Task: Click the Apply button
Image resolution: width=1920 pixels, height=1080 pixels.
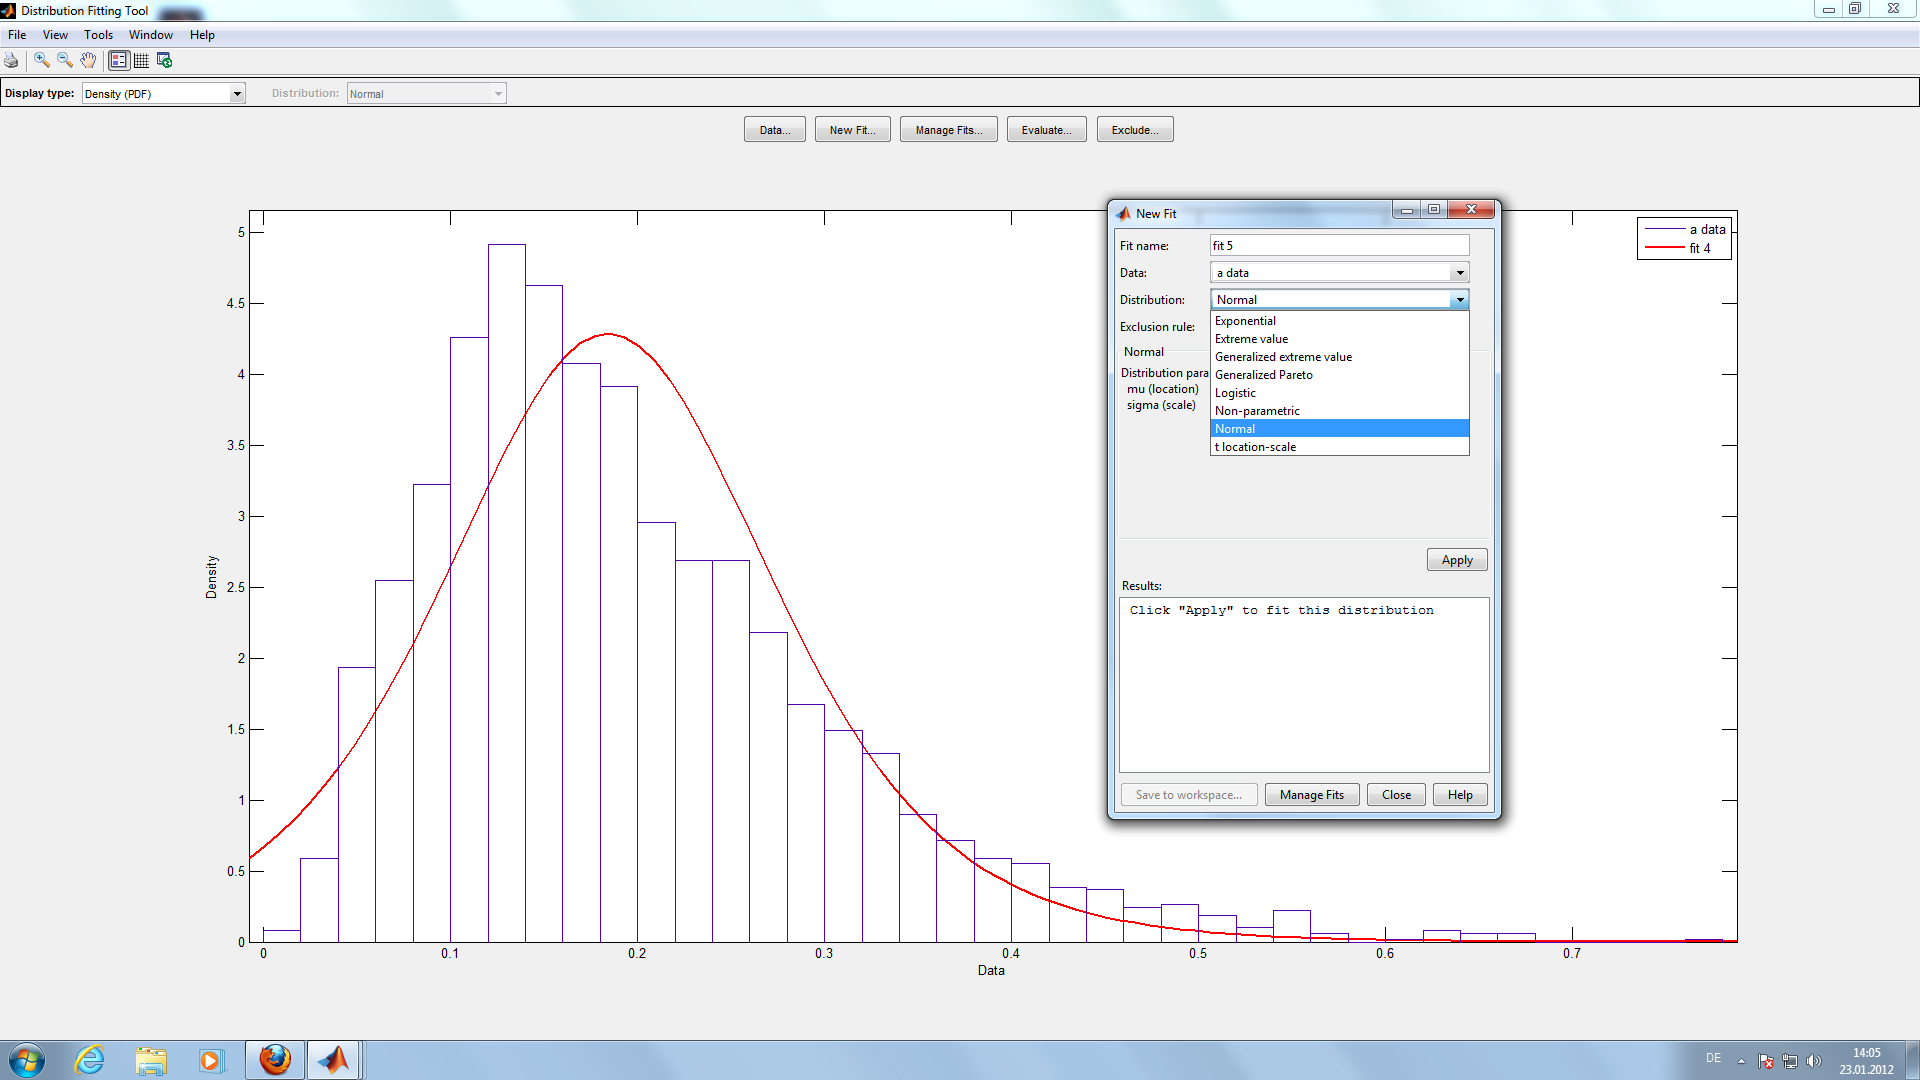Action: pos(1456,560)
